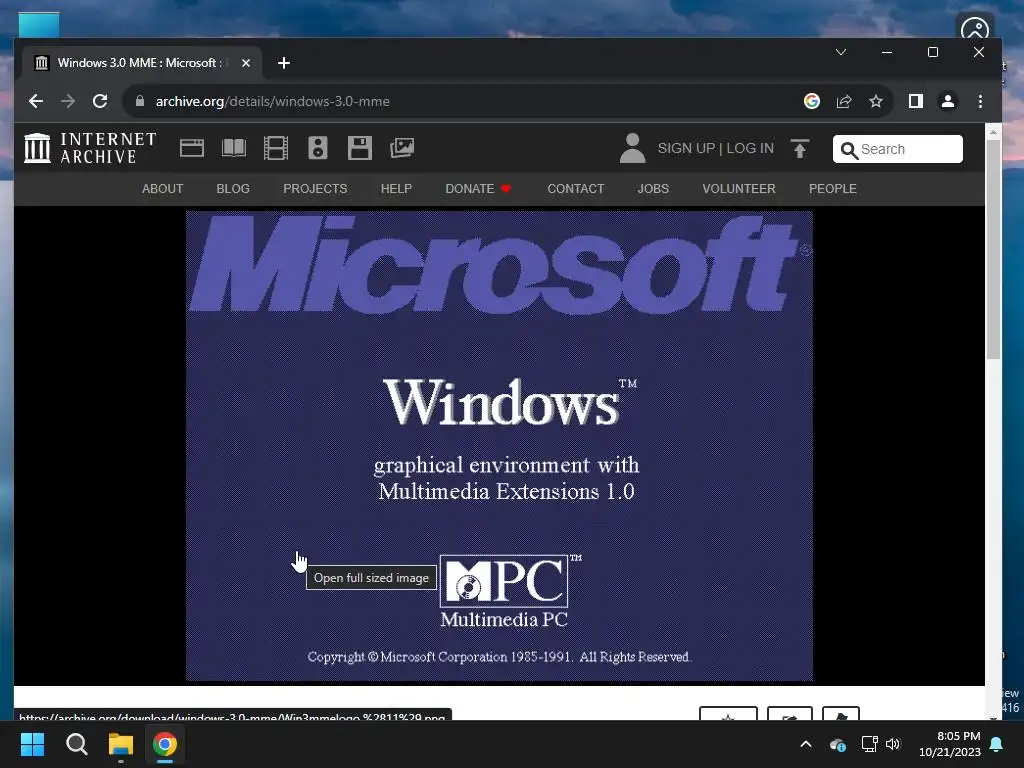
Task: Open the Chrome profile icon
Action: click(x=948, y=101)
